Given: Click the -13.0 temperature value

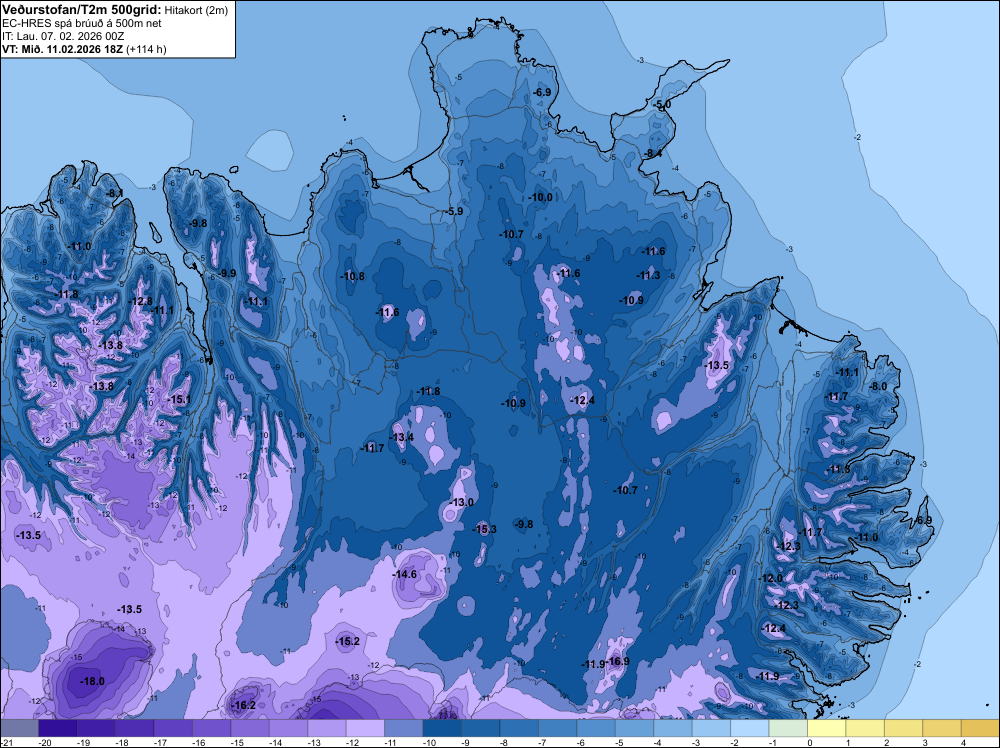Looking at the screenshot, I should coord(462,502).
